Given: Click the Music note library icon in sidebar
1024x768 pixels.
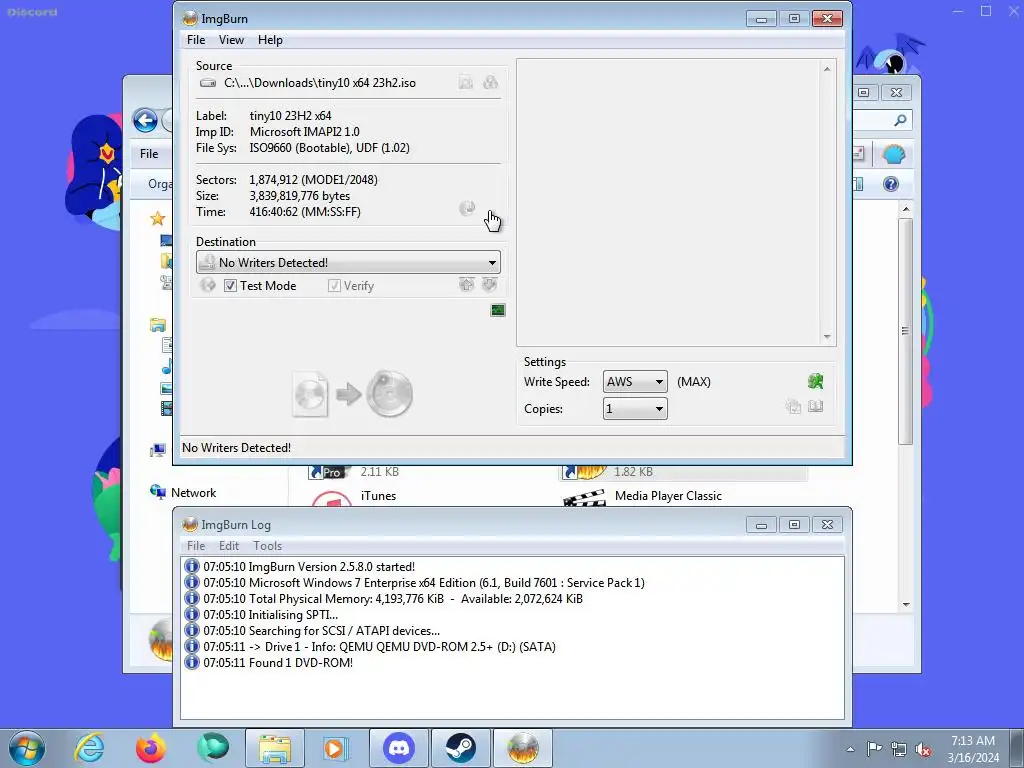Looking at the screenshot, I should [x=167, y=367].
